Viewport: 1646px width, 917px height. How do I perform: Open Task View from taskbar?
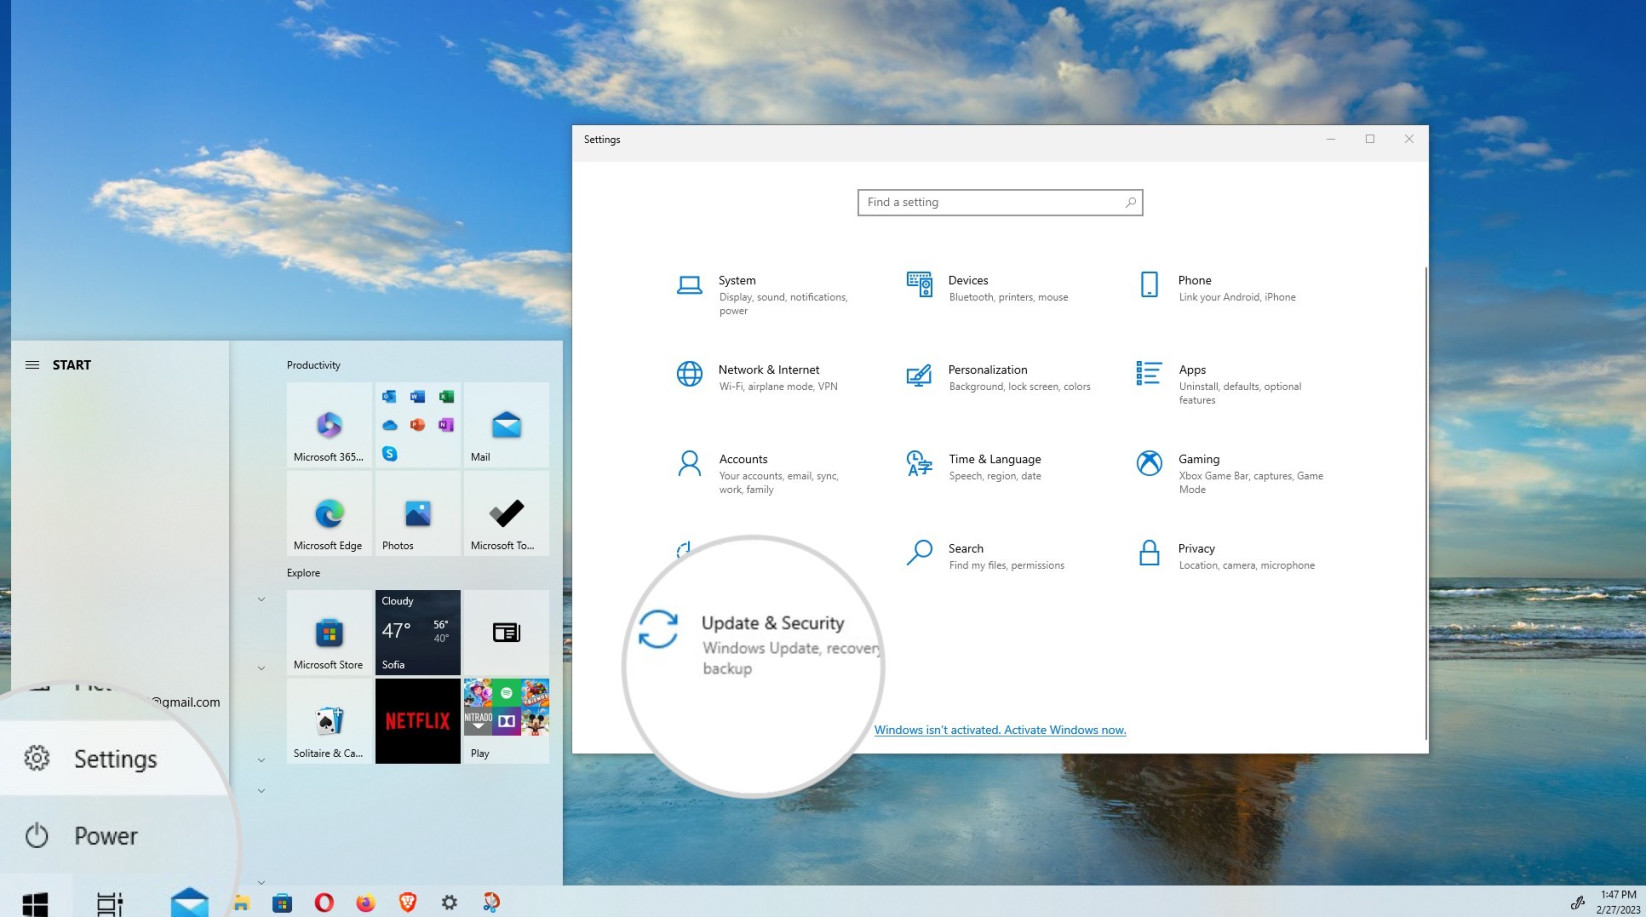pyautogui.click(x=109, y=903)
